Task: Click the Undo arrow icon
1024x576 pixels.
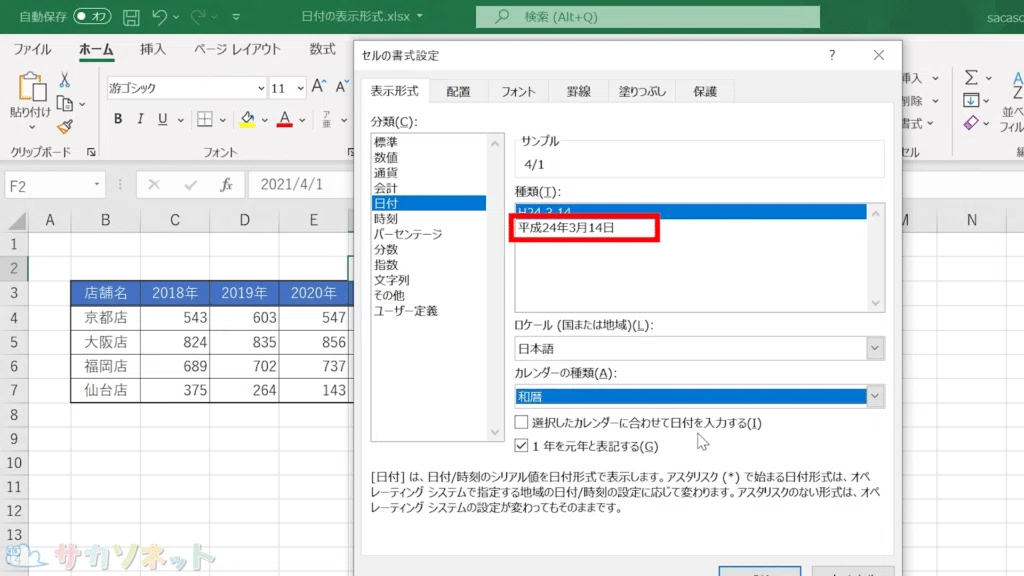Action: (x=159, y=17)
